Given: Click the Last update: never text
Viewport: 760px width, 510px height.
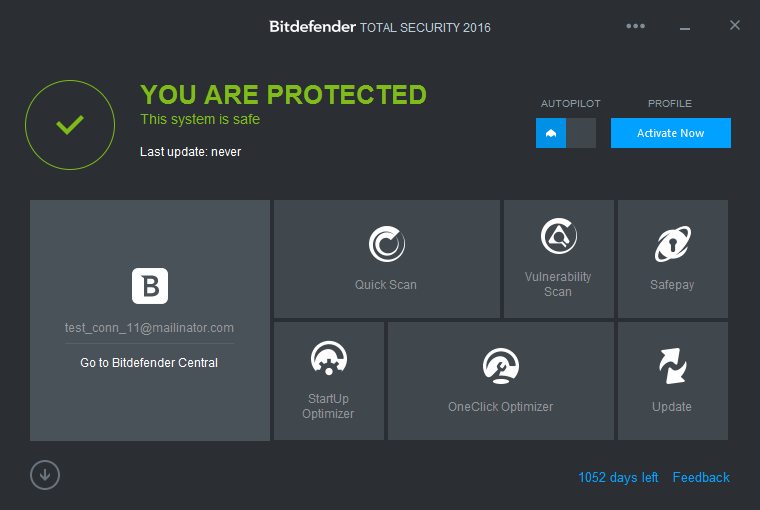Looking at the screenshot, I should click(x=190, y=152).
